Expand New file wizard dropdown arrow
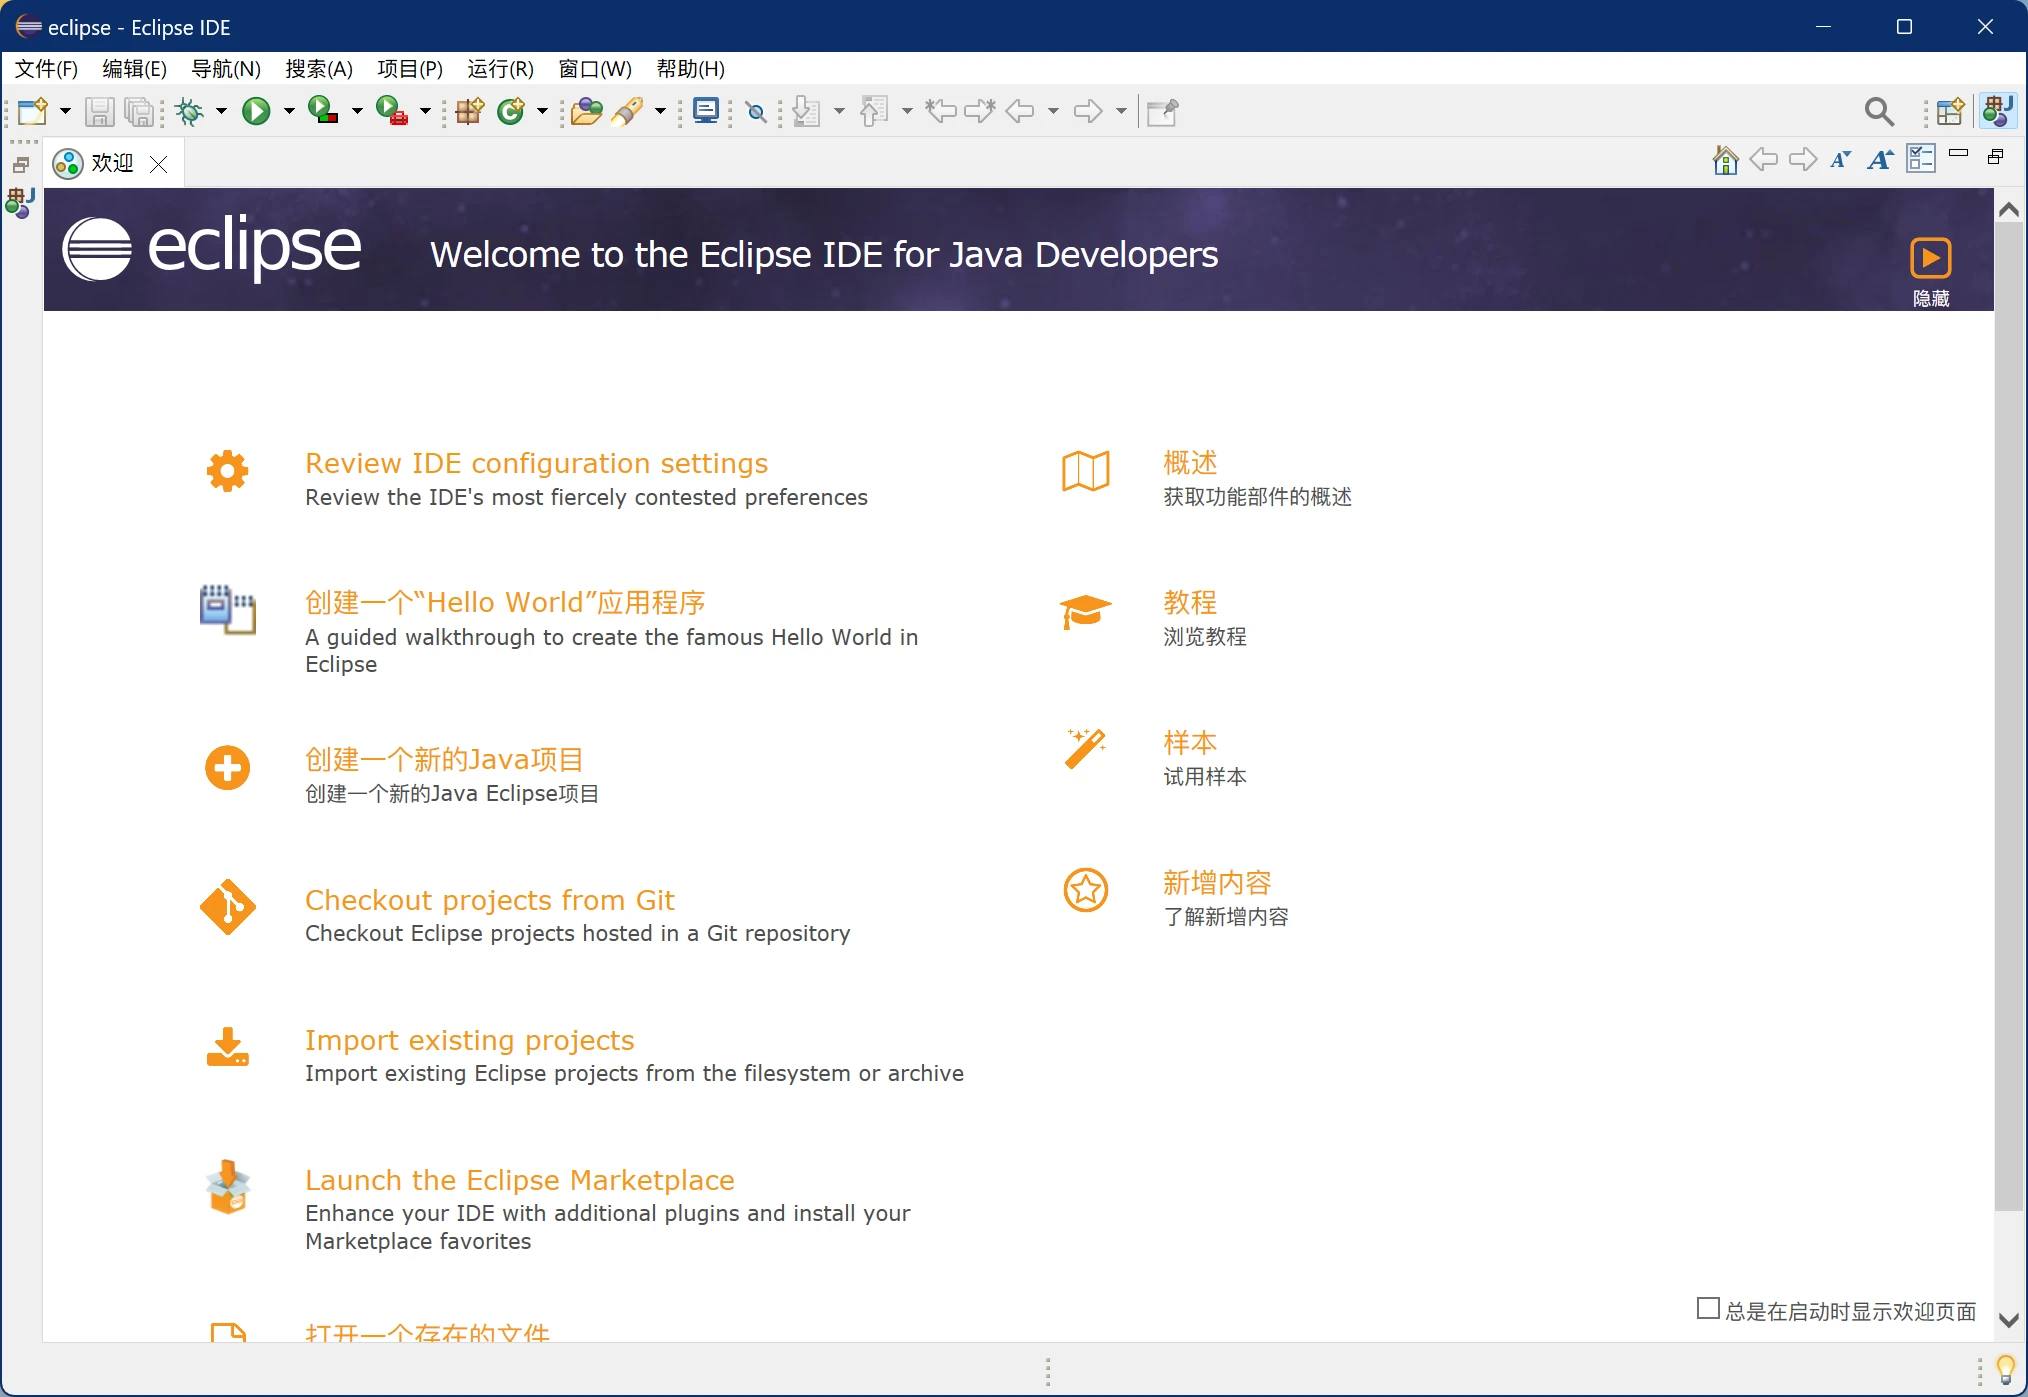2028x1397 pixels. click(x=65, y=111)
